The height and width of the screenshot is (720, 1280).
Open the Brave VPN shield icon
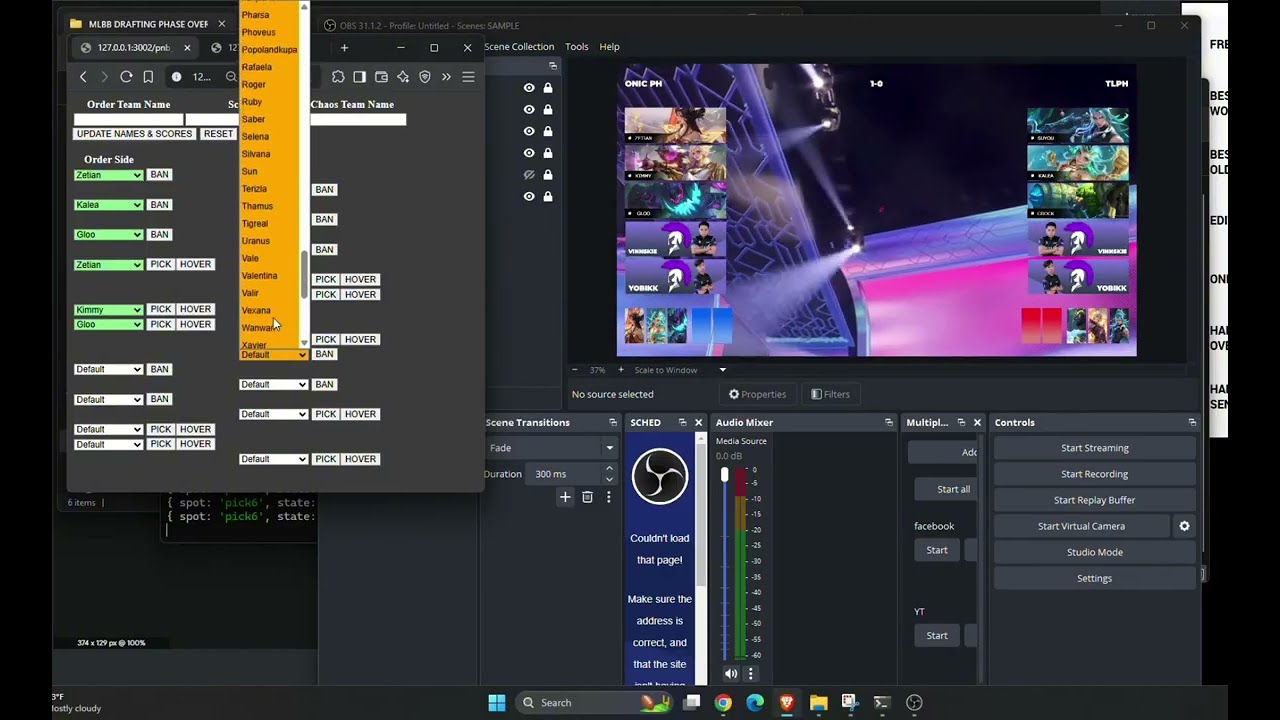click(x=425, y=77)
